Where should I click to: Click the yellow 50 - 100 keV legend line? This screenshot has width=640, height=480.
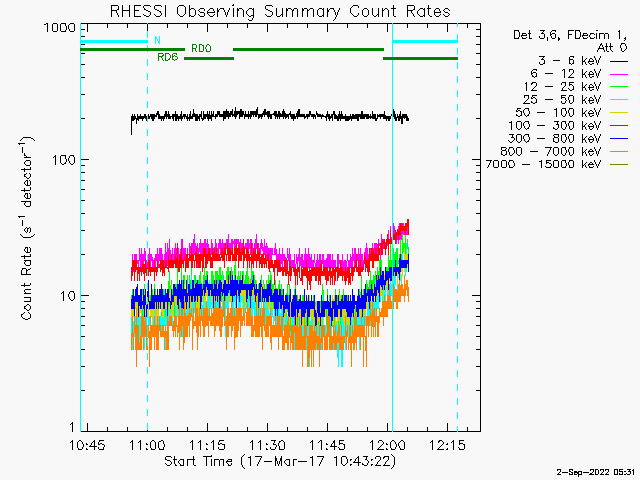click(x=619, y=113)
